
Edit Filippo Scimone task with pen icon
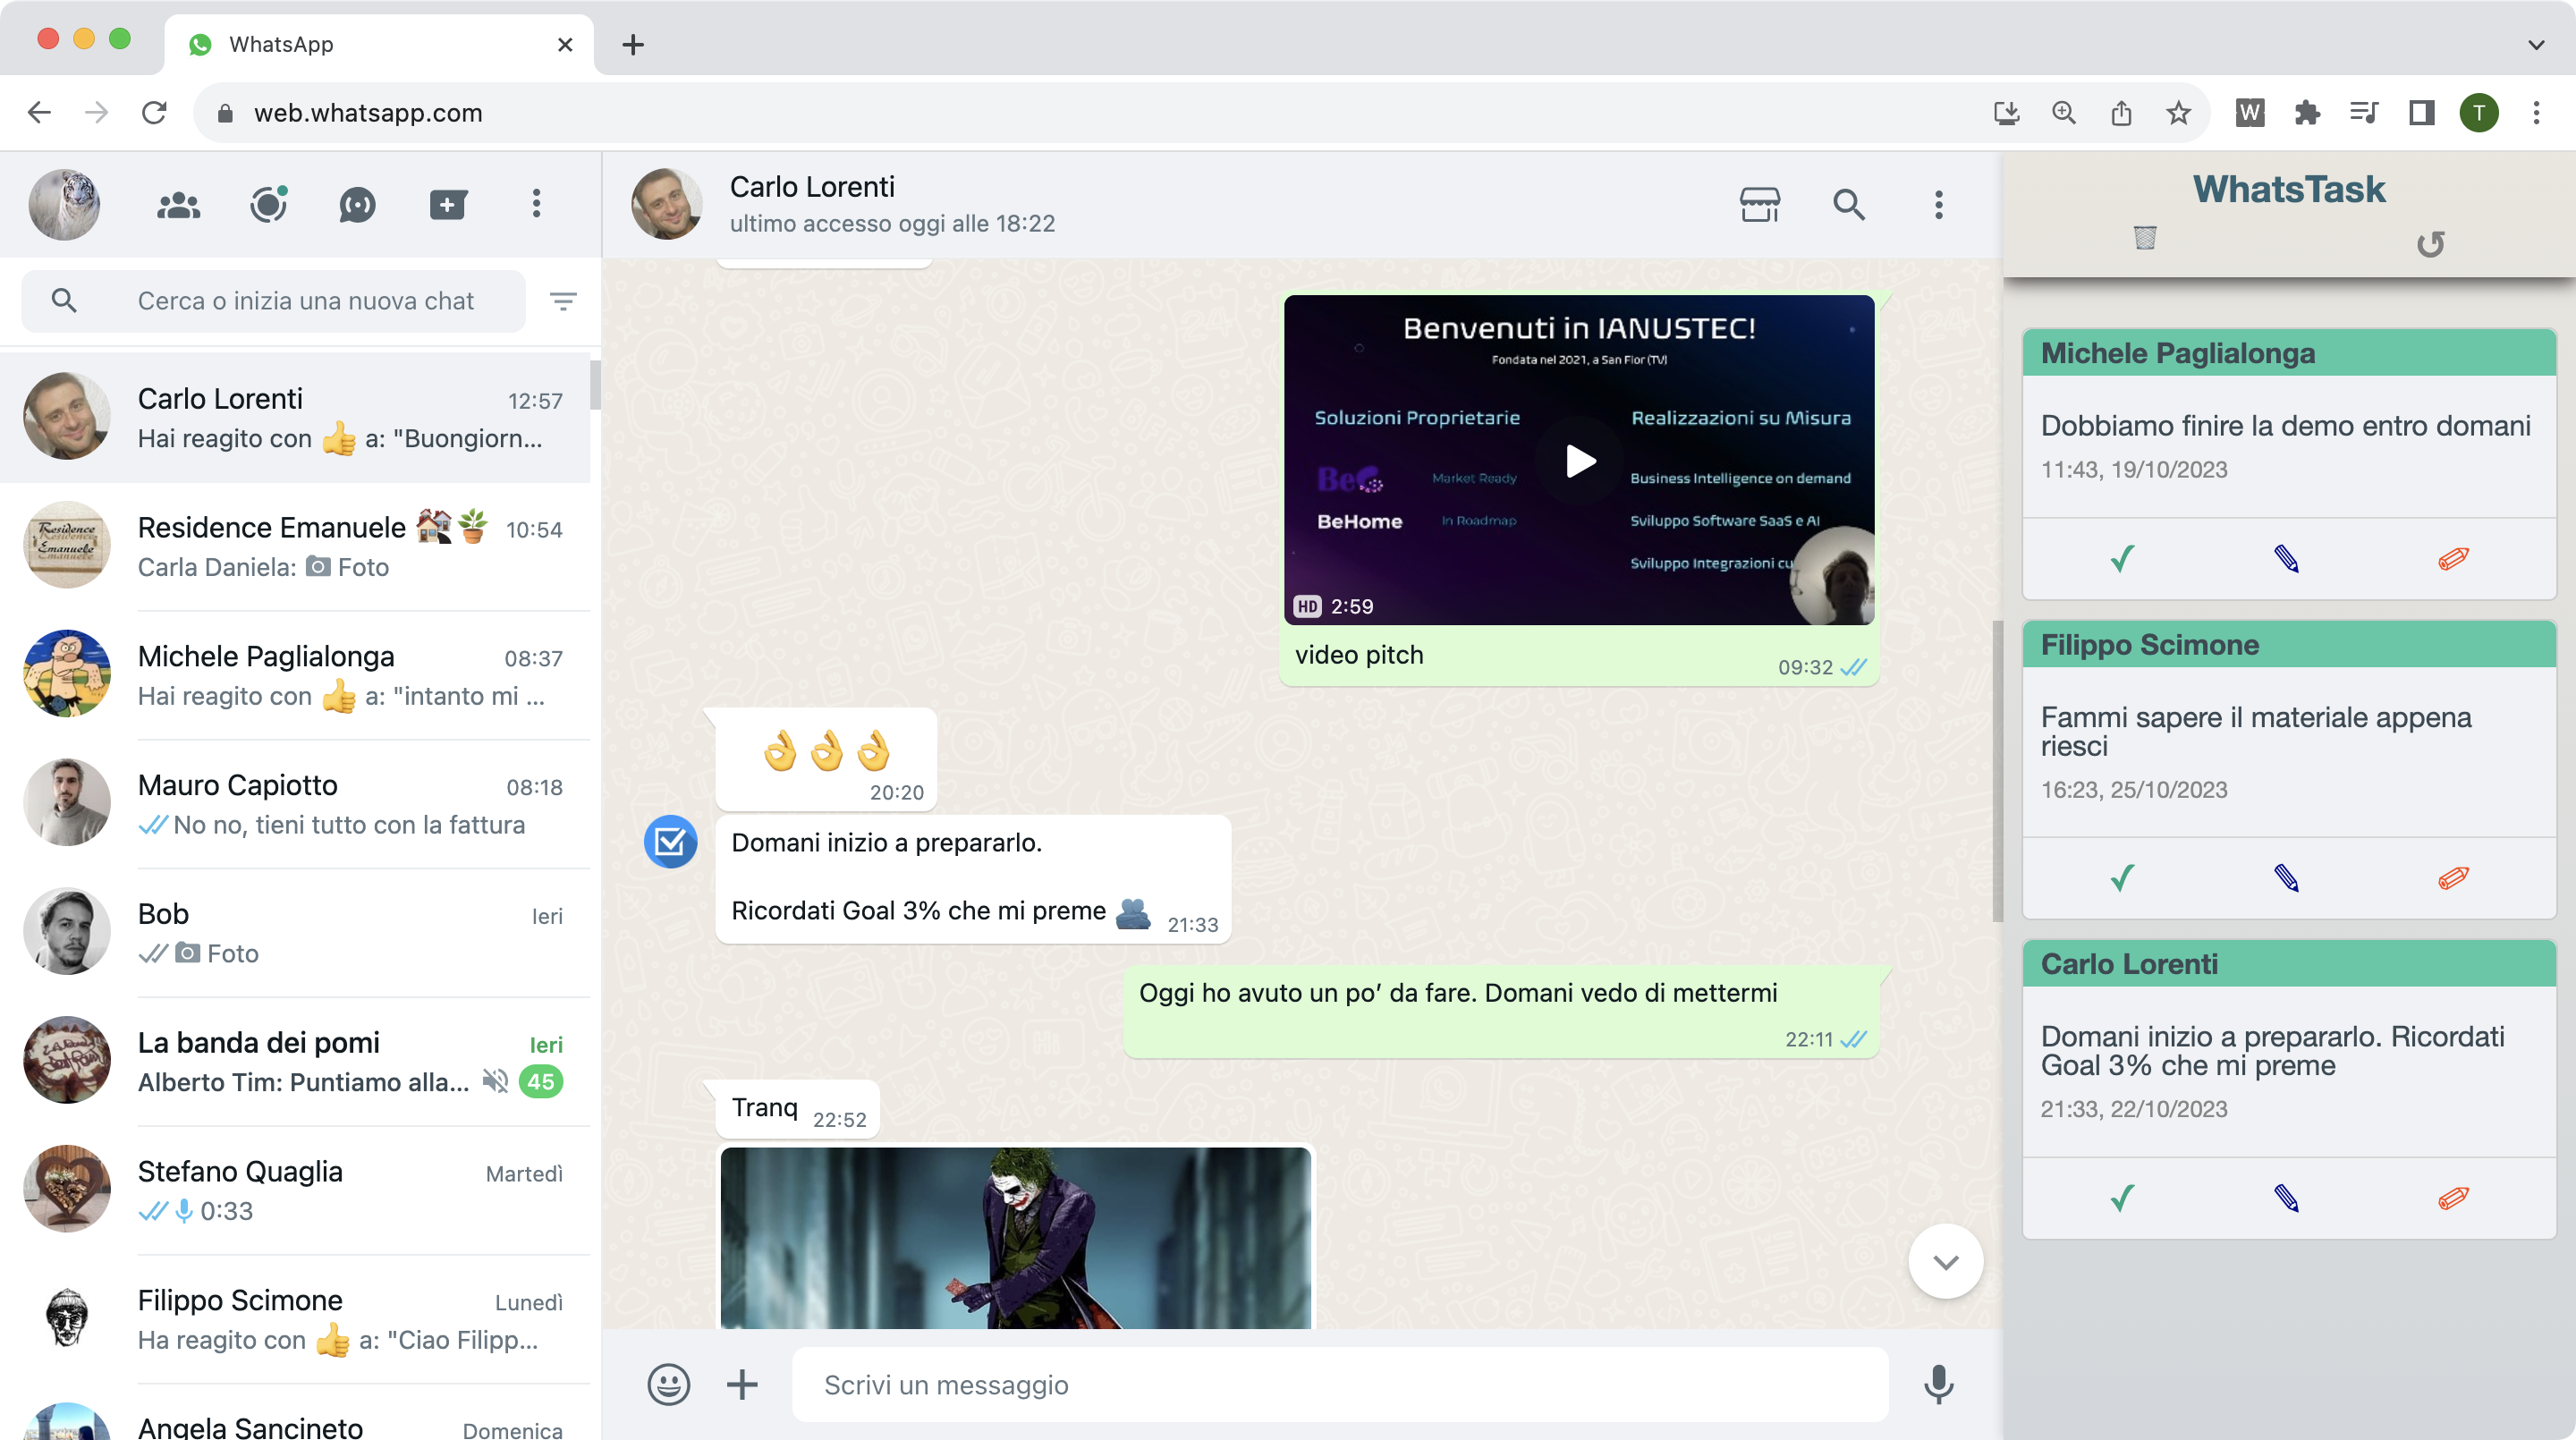click(x=2286, y=878)
